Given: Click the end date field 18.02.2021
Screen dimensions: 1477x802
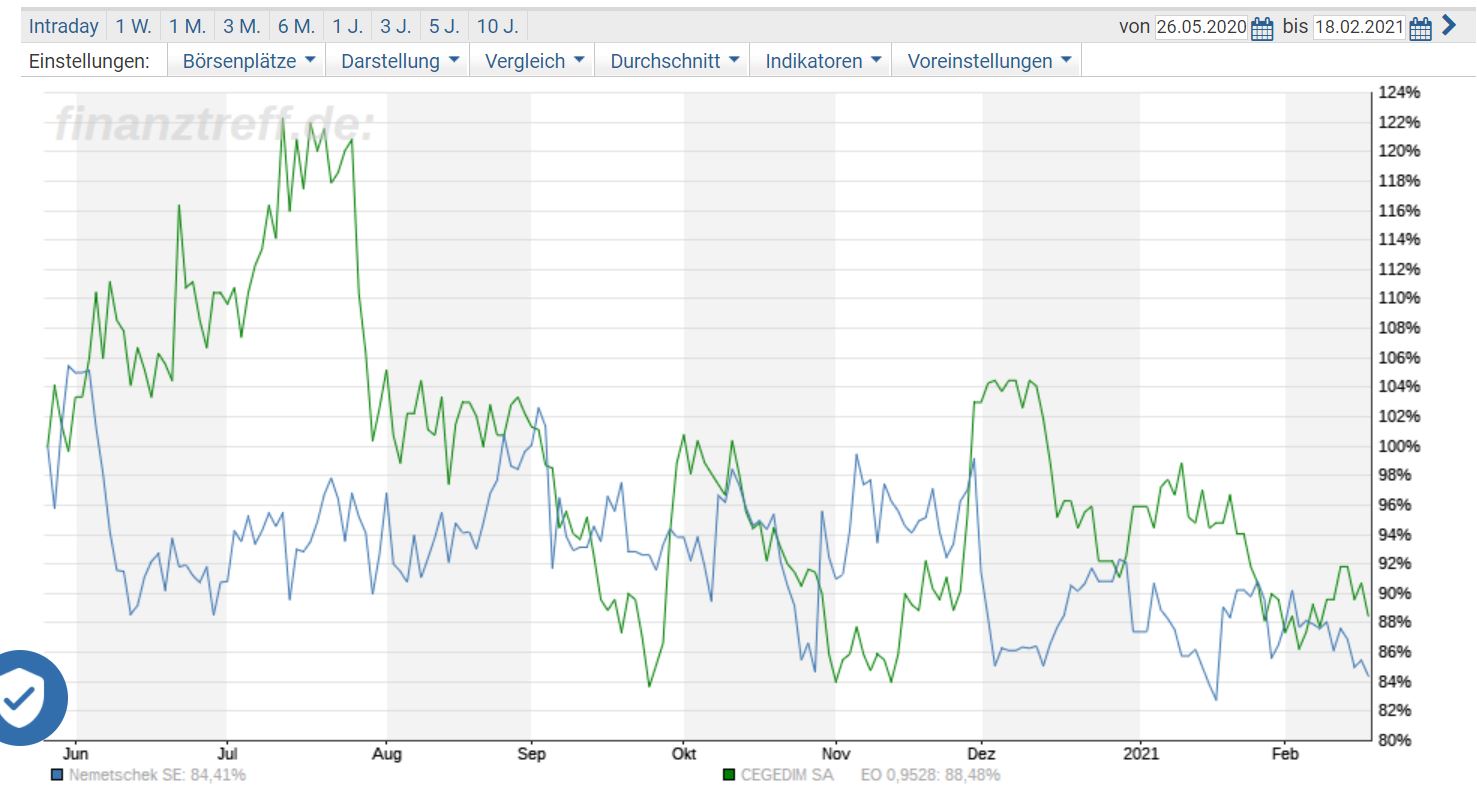Looking at the screenshot, I should pyautogui.click(x=1359, y=27).
